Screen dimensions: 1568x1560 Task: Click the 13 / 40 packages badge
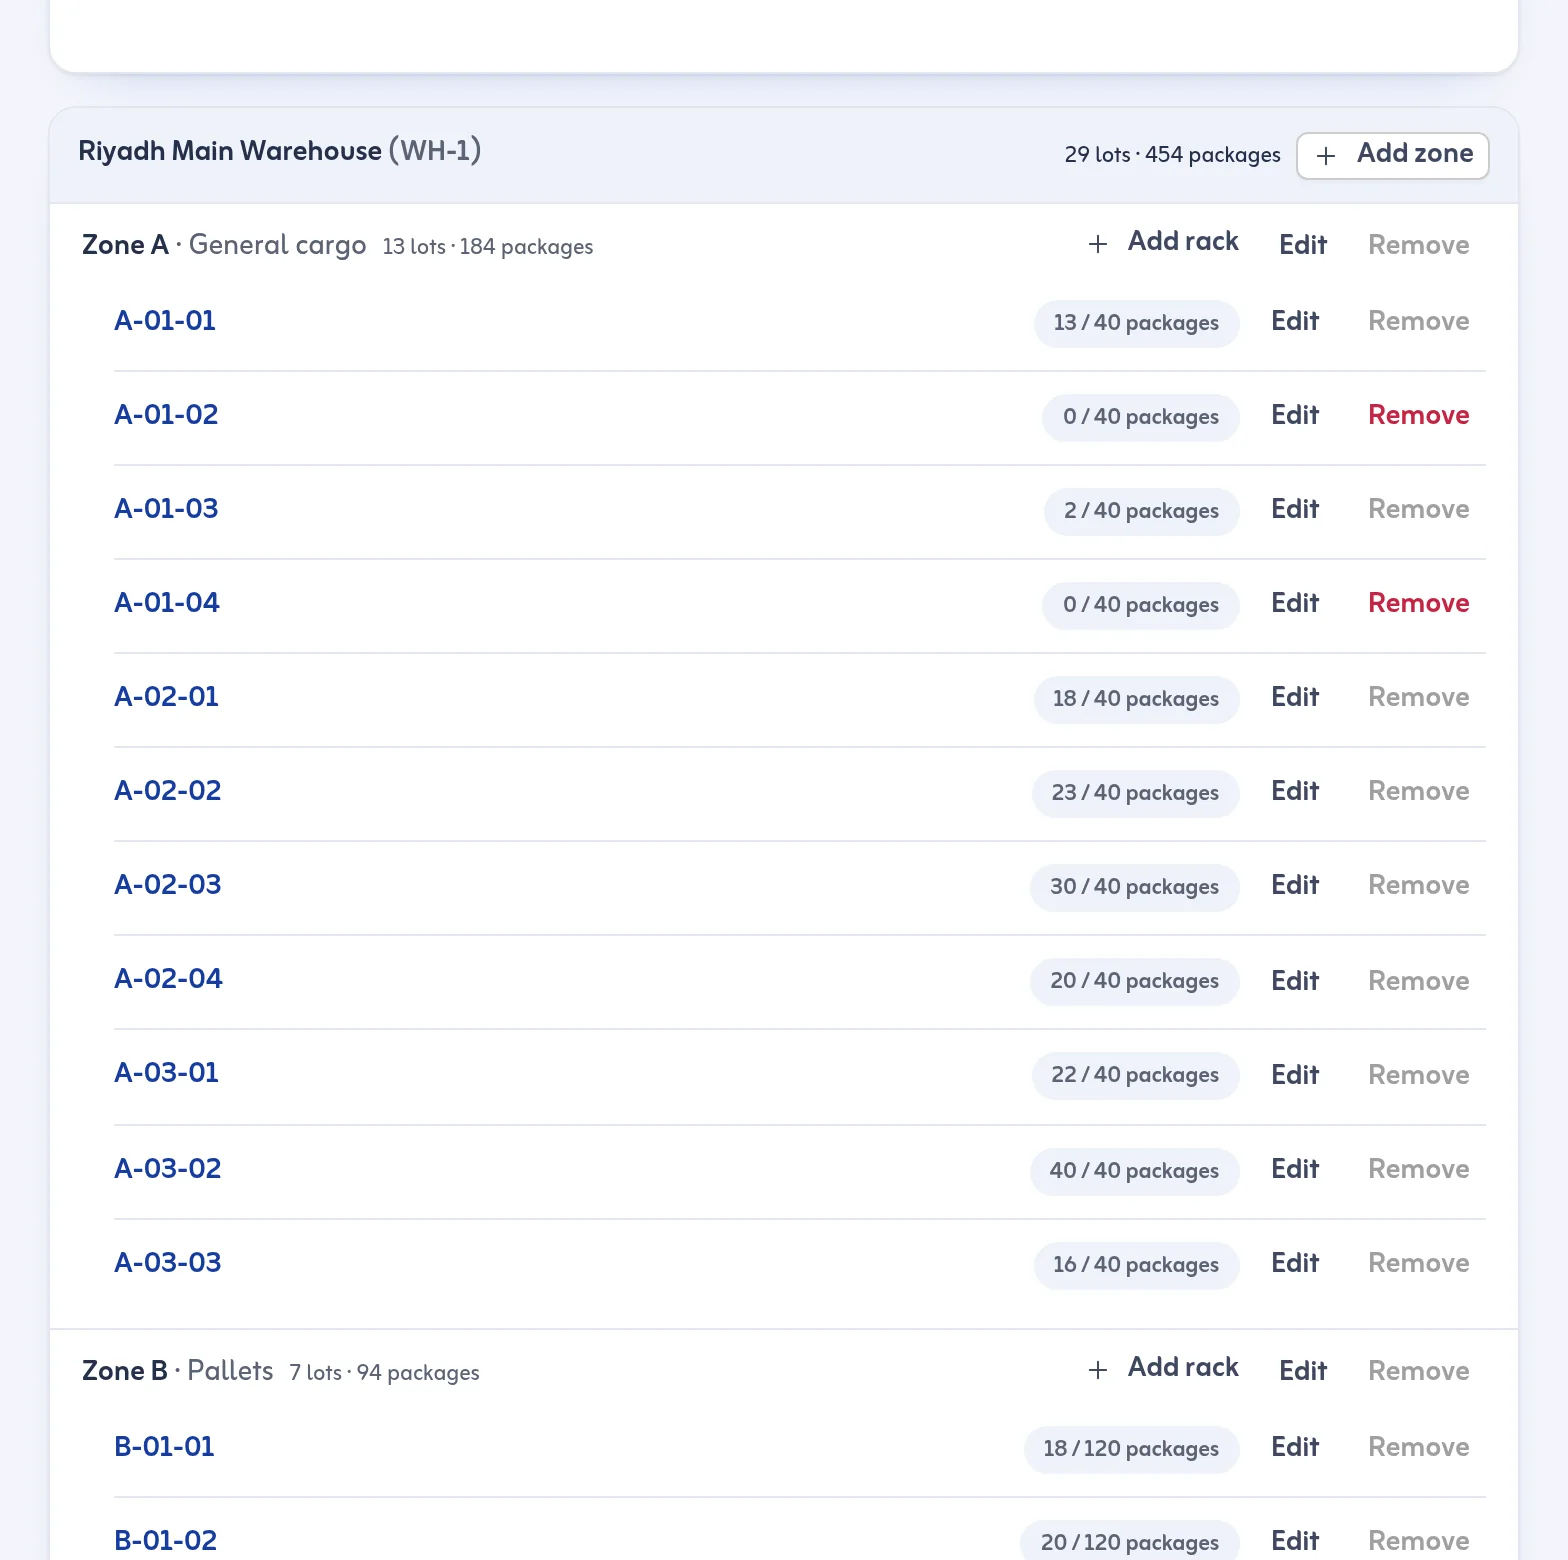(x=1136, y=323)
